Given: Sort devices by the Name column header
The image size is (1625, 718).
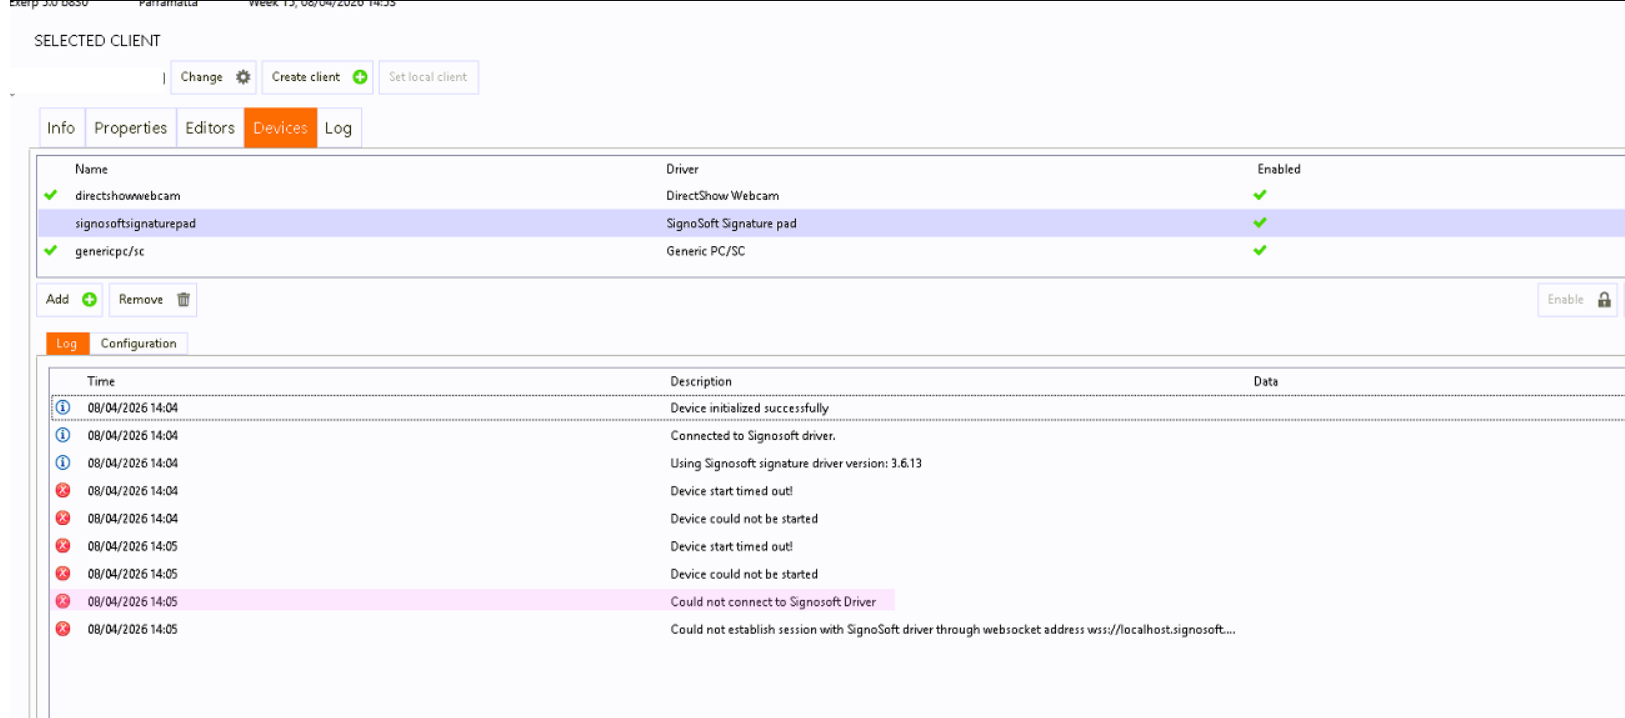Looking at the screenshot, I should pos(91,169).
